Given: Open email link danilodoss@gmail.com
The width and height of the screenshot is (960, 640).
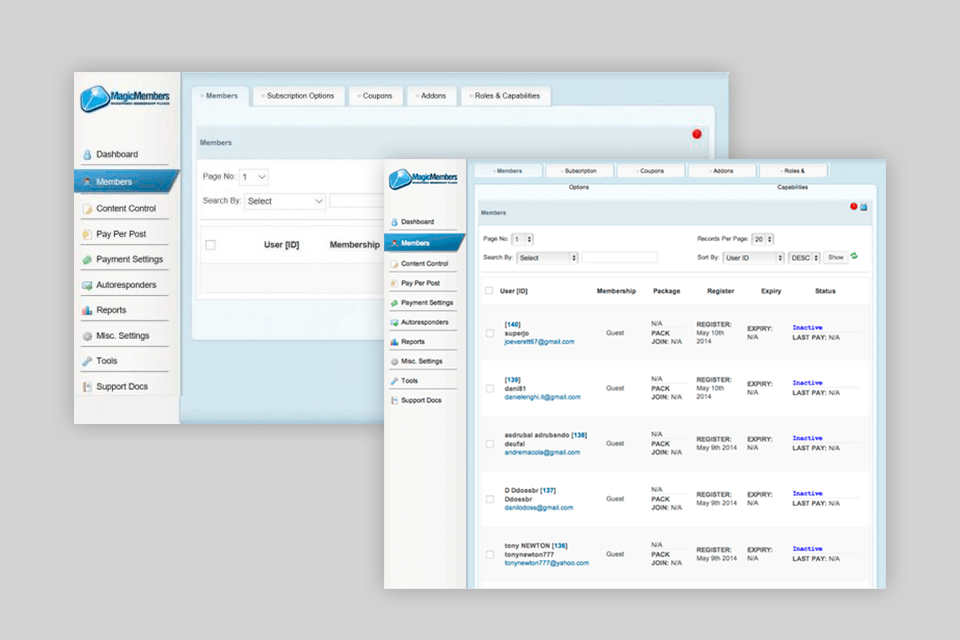Looking at the screenshot, I should tap(539, 508).
